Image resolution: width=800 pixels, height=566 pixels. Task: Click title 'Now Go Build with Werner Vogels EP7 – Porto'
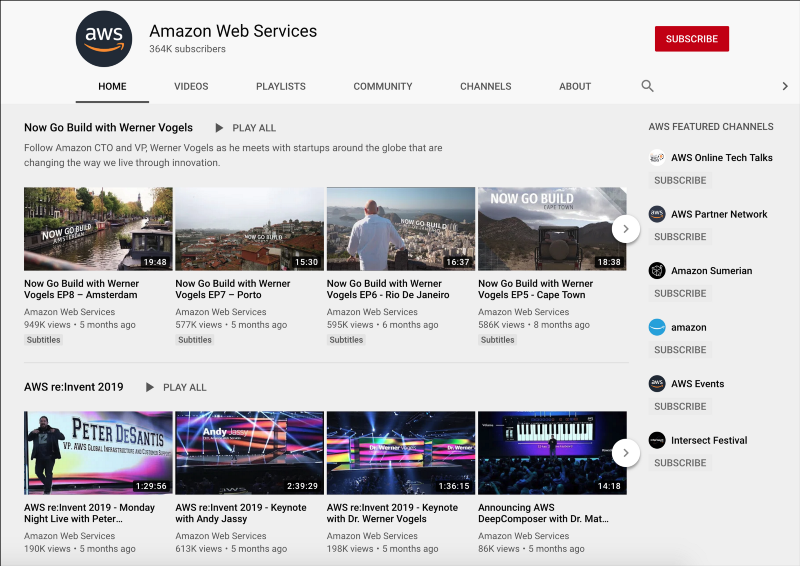233,289
